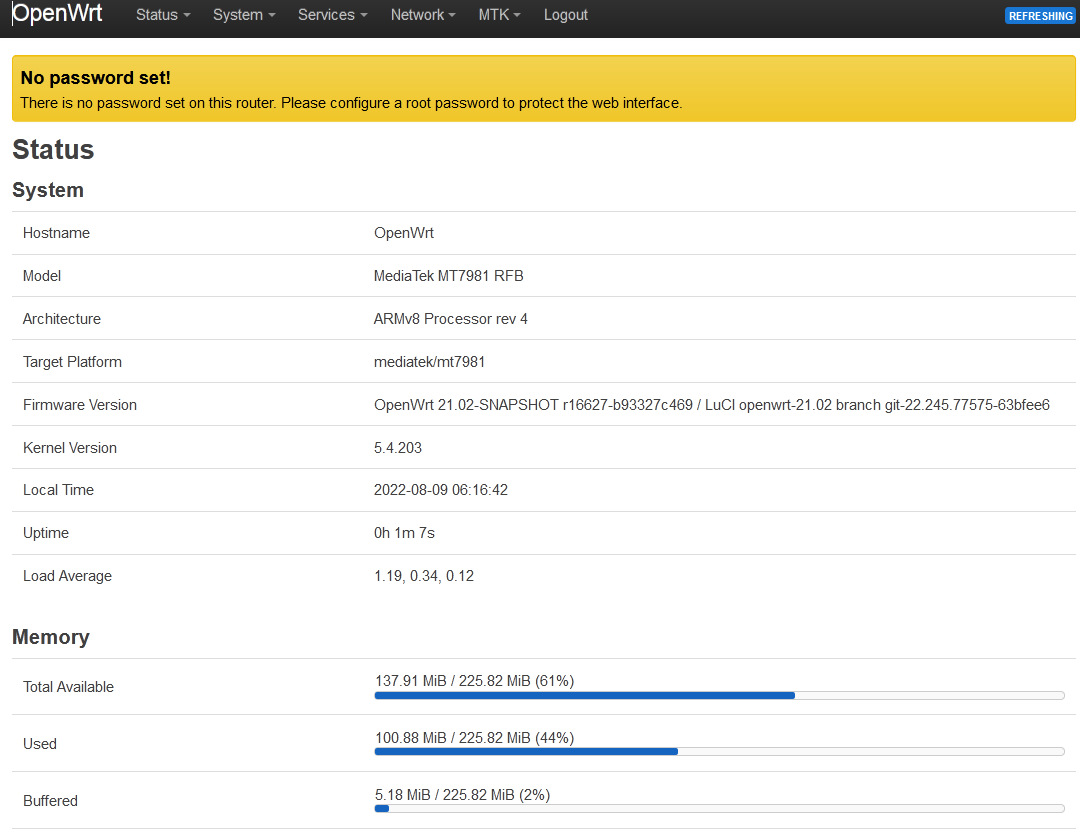The image size is (1080, 840).
Task: Click the 'No password set!' warning banner
Action: point(540,88)
